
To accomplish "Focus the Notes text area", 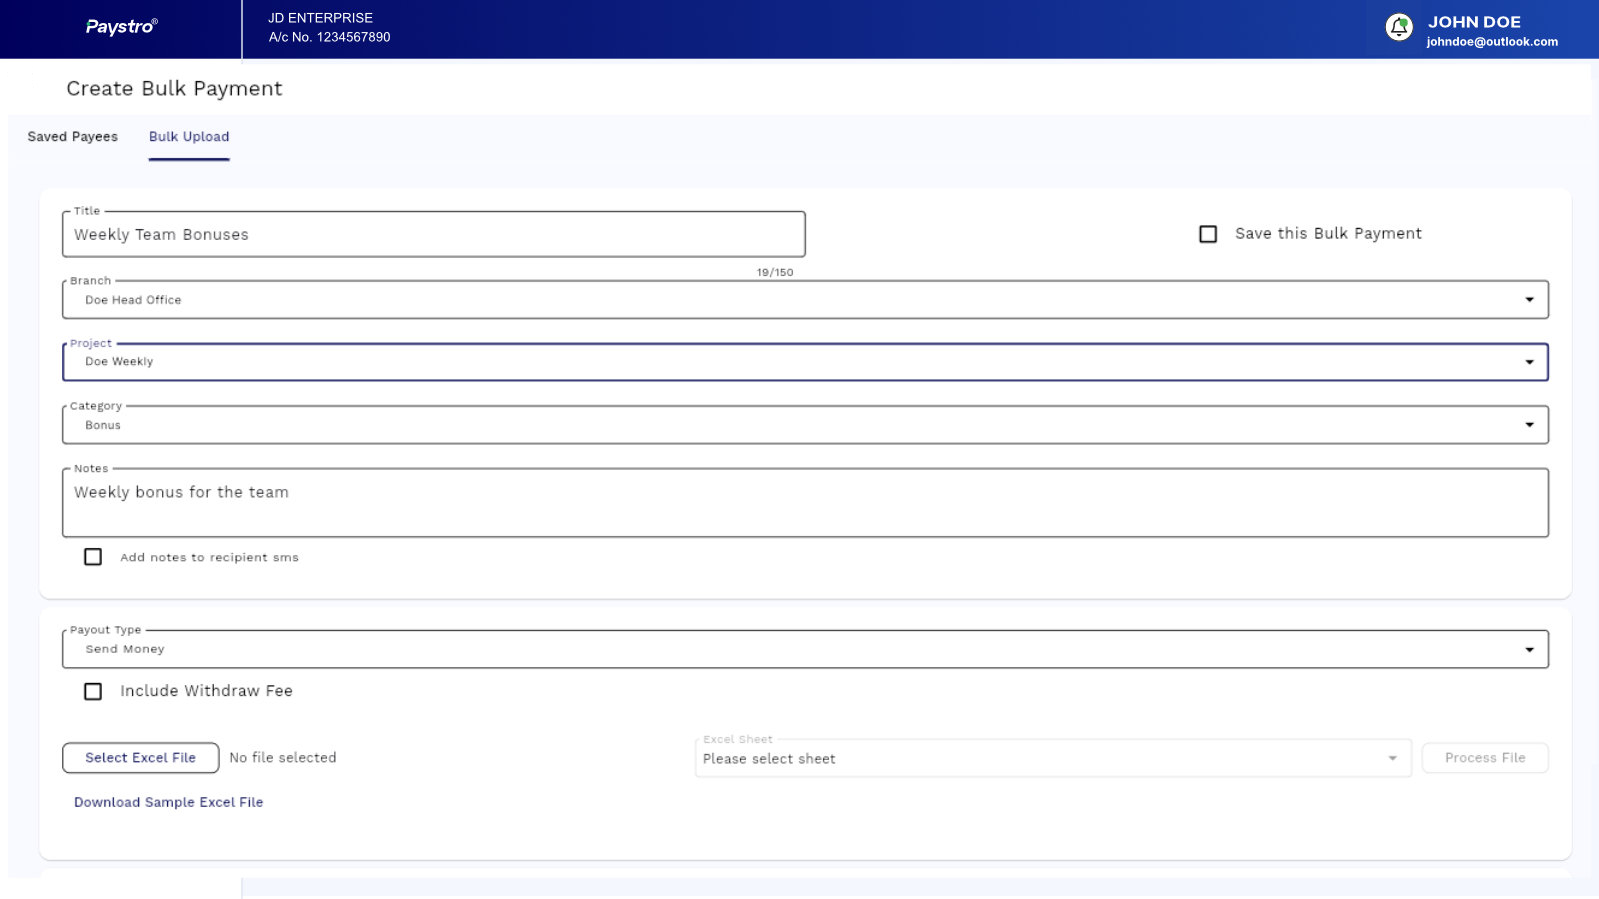I will coord(804,503).
